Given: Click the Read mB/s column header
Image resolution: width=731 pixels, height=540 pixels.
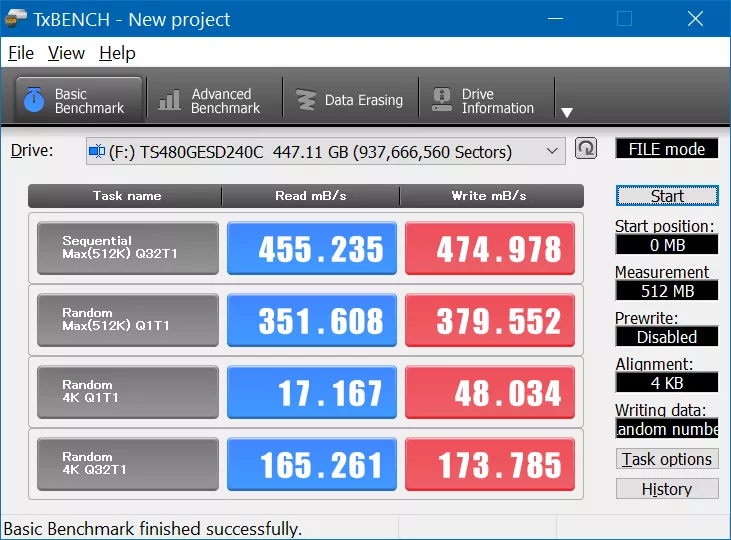Looking at the screenshot, I should [310, 196].
